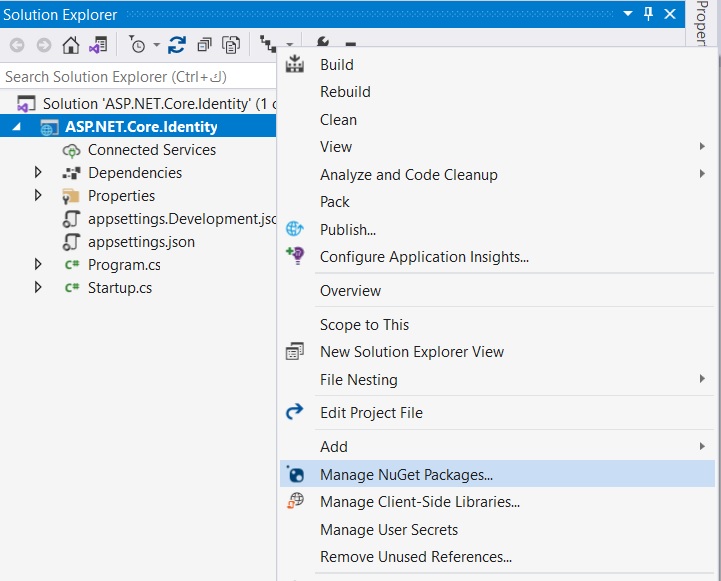Click the View Class Diagram hierarchy icon

click(268, 44)
